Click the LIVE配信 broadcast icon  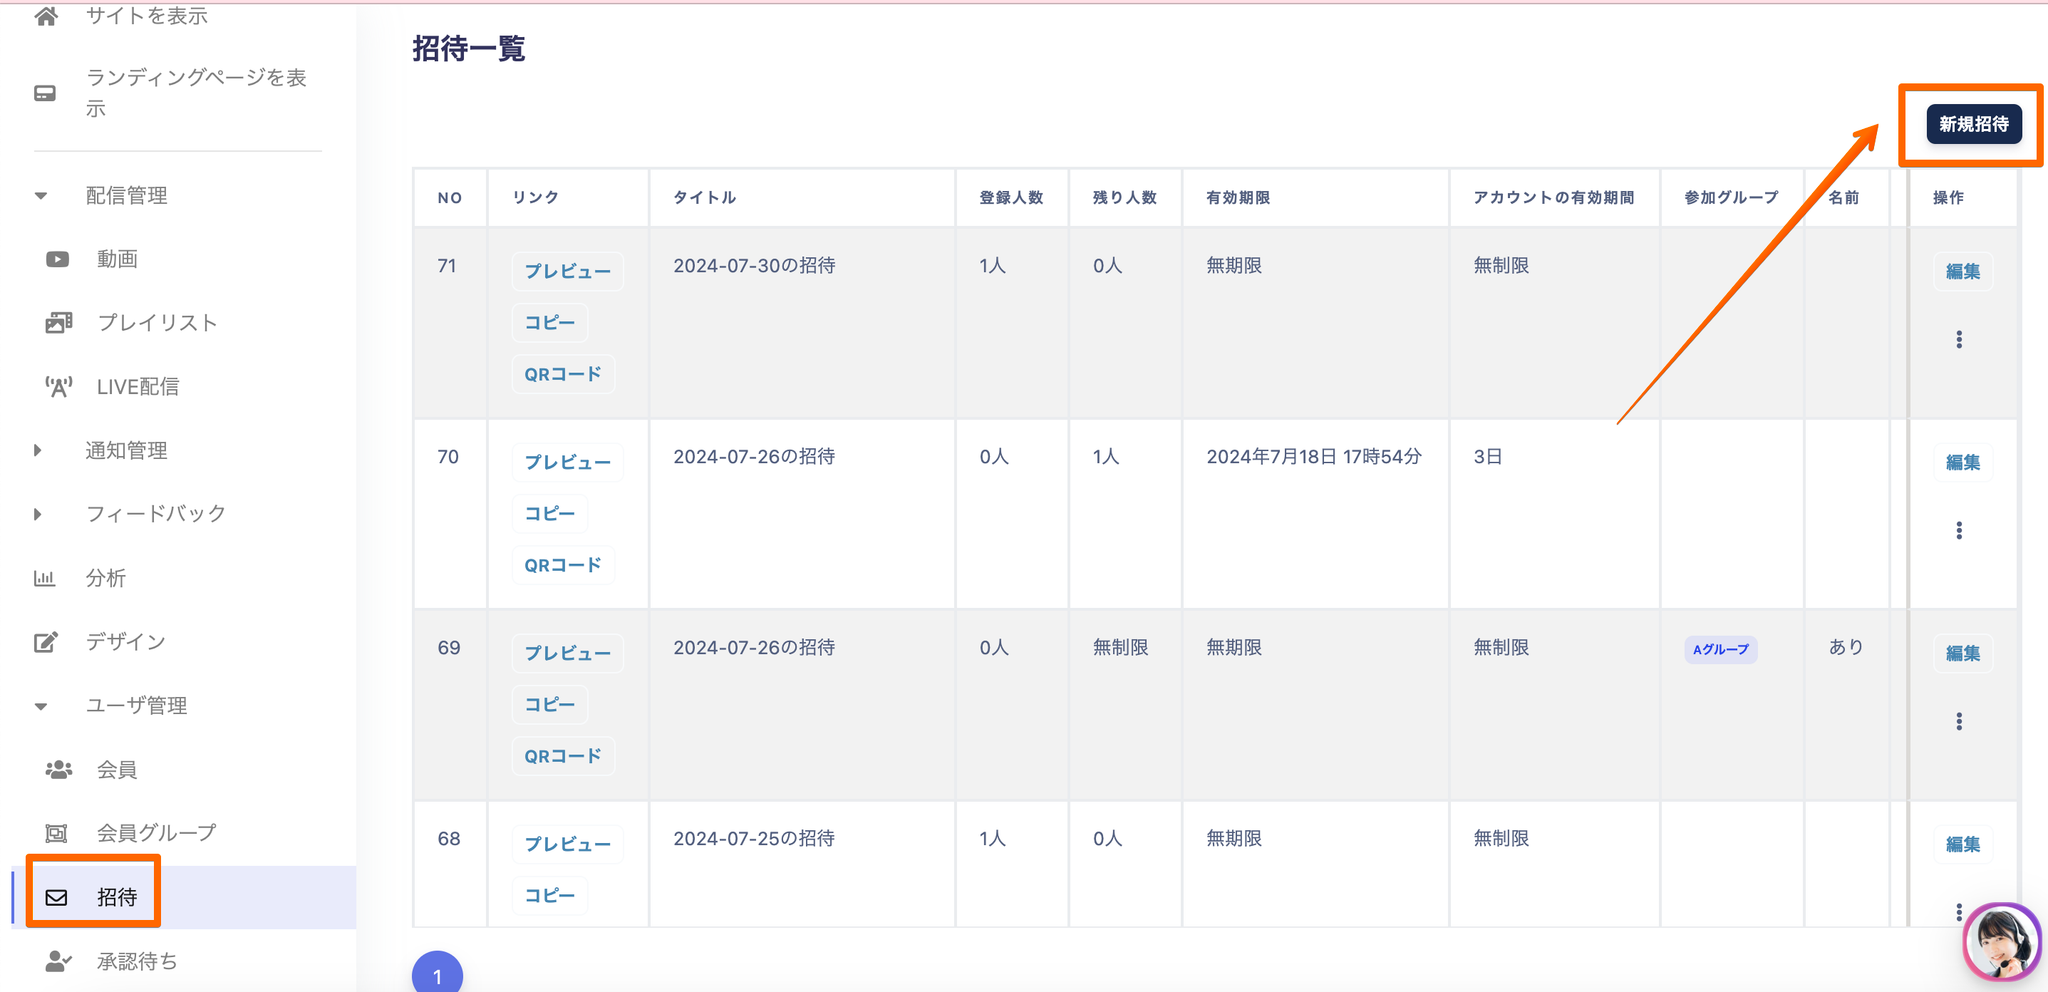coord(58,387)
